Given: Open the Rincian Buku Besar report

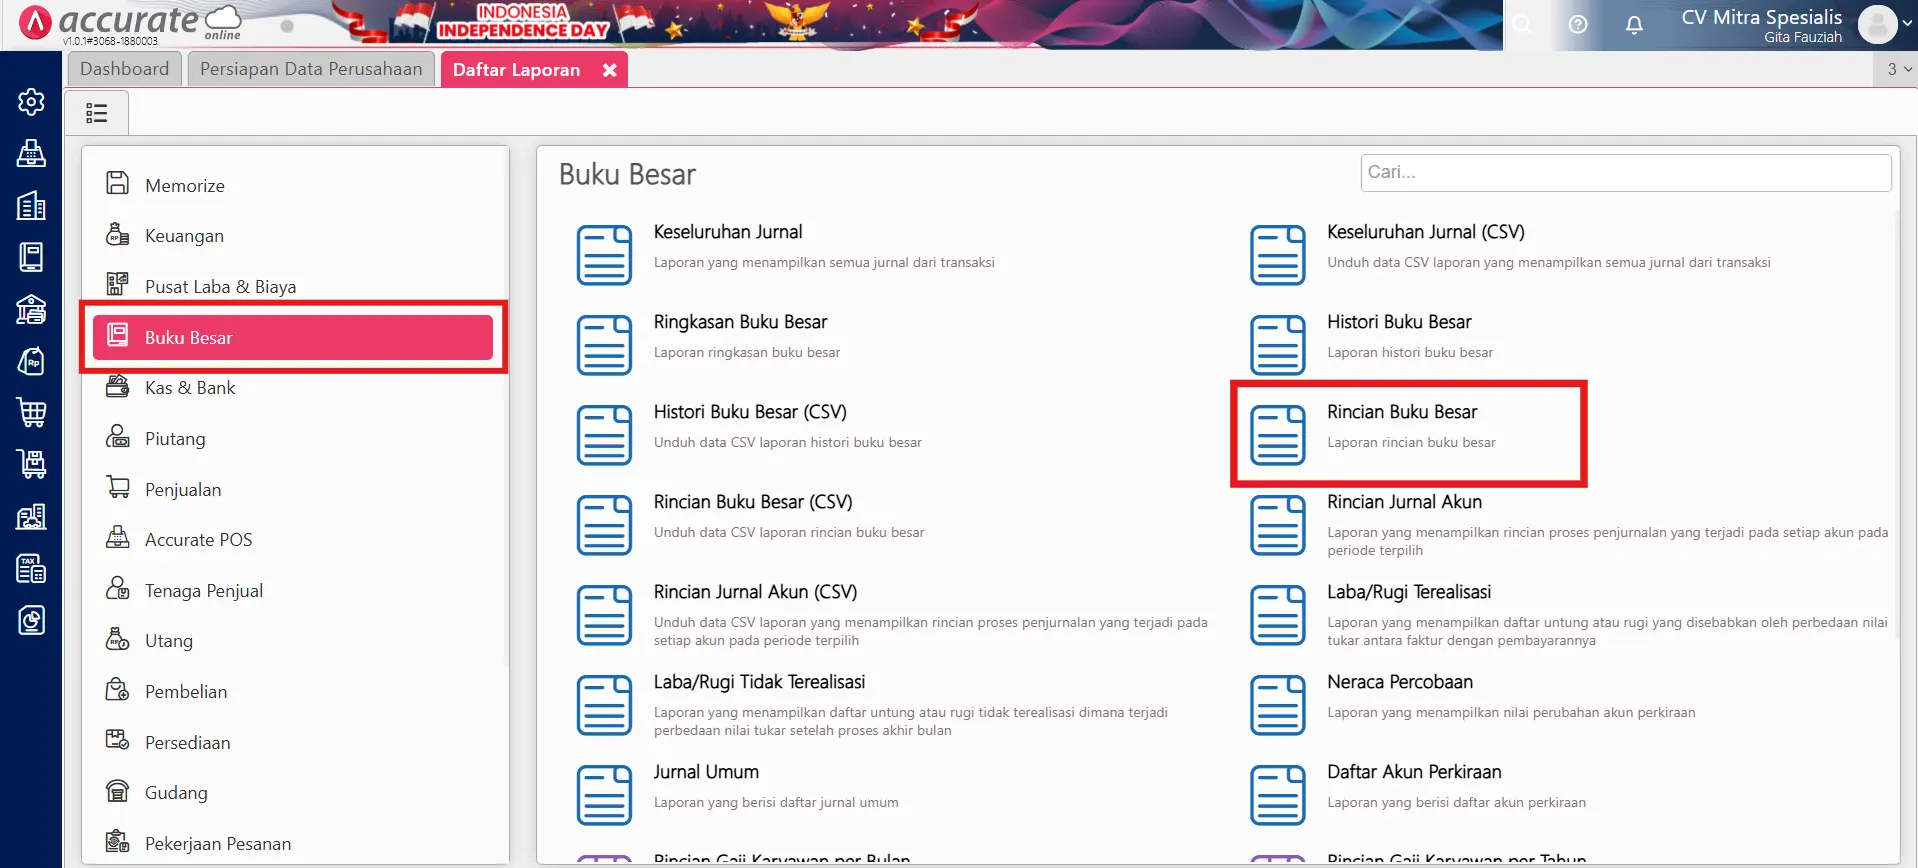Looking at the screenshot, I should click(1401, 412).
